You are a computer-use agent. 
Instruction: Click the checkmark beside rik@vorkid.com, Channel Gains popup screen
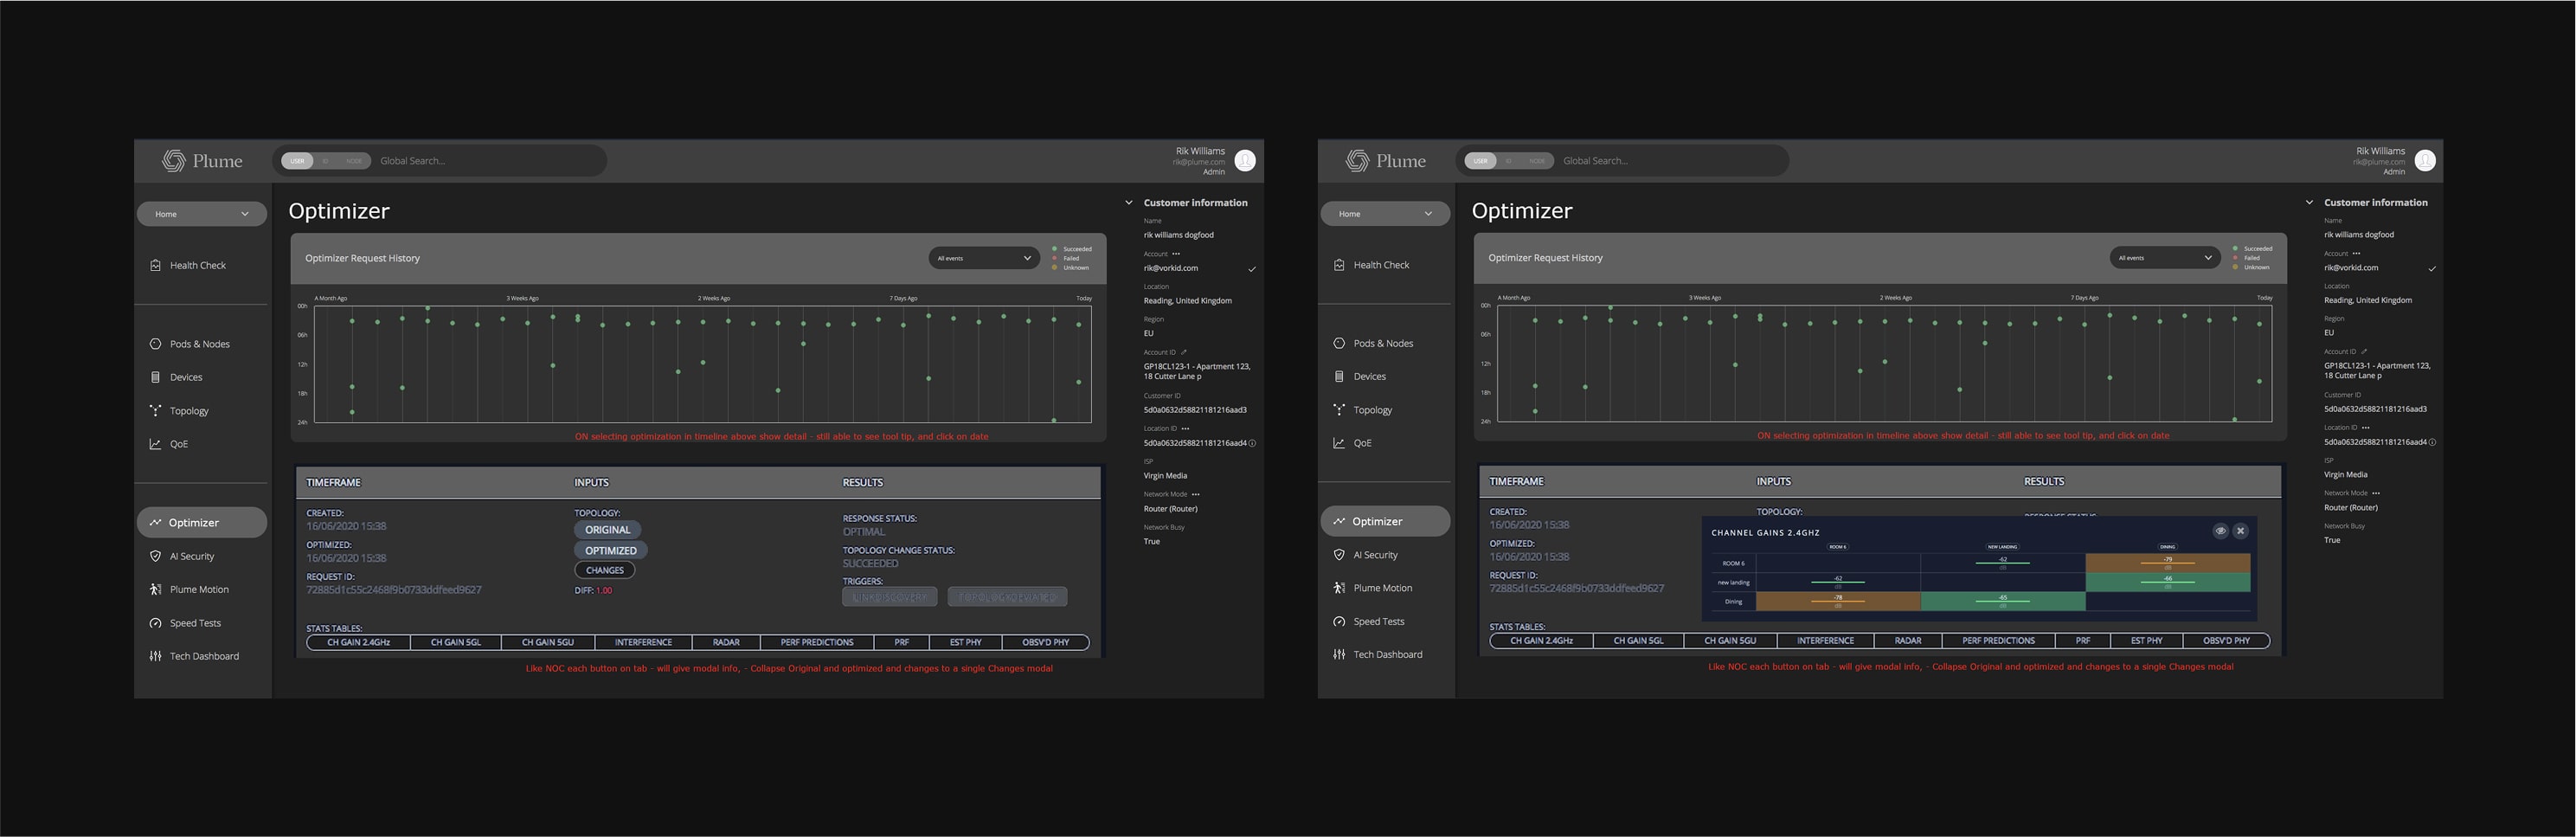pyautogui.click(x=2432, y=269)
